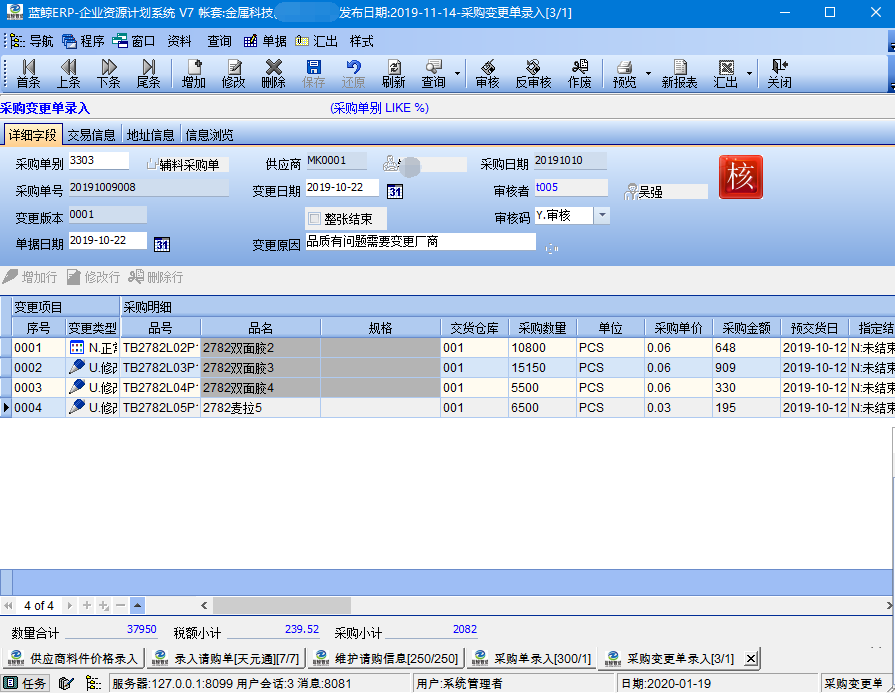Select the 详细字段 tab
This screenshot has width=895, height=693.
(33, 135)
